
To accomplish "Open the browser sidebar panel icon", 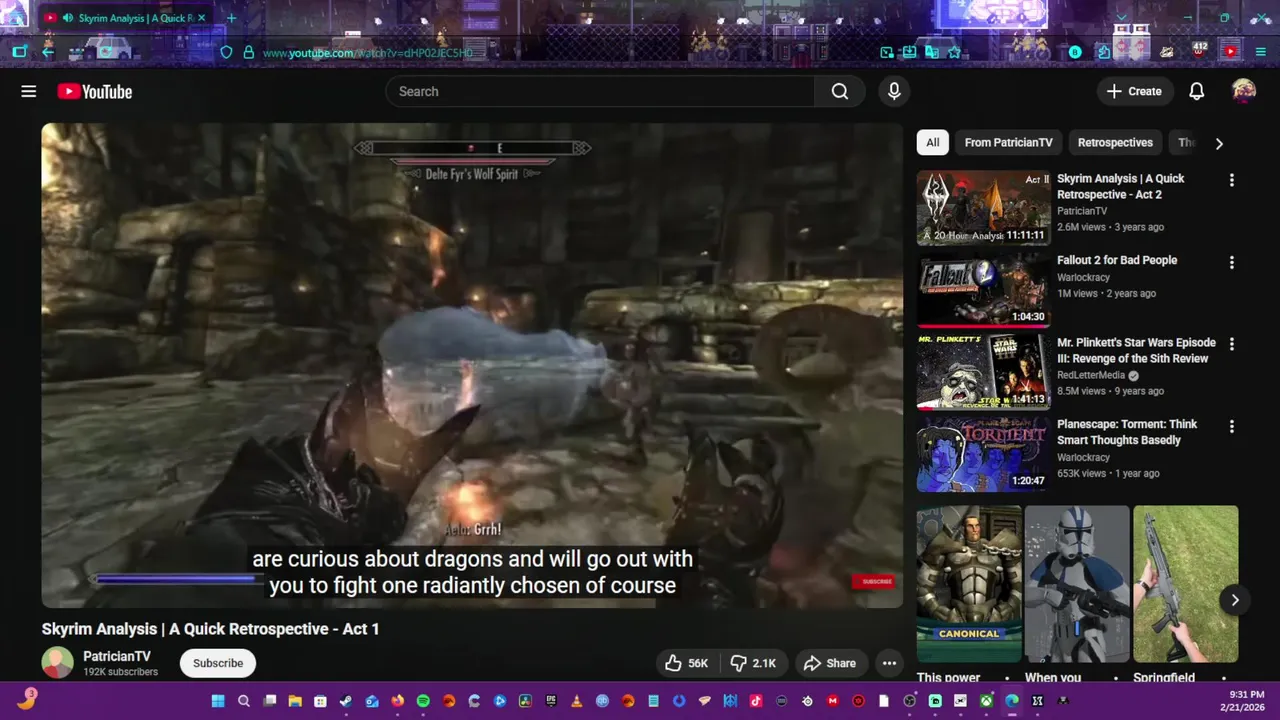I will pos(20,52).
